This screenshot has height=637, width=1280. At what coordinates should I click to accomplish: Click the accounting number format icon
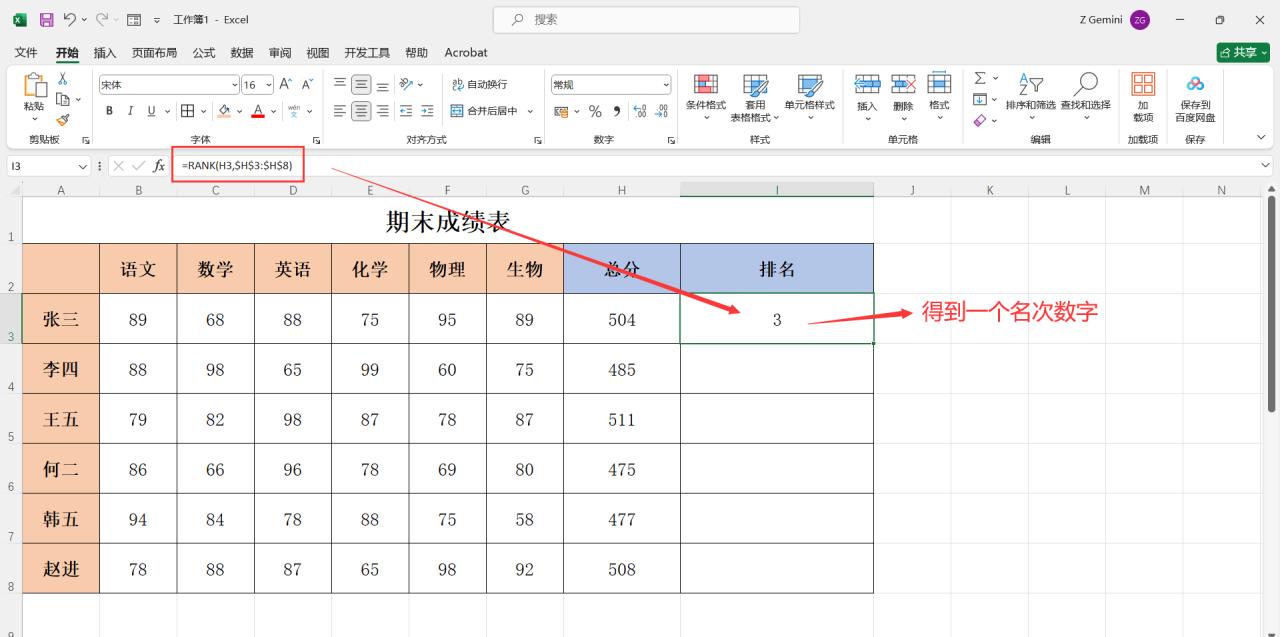coord(561,111)
